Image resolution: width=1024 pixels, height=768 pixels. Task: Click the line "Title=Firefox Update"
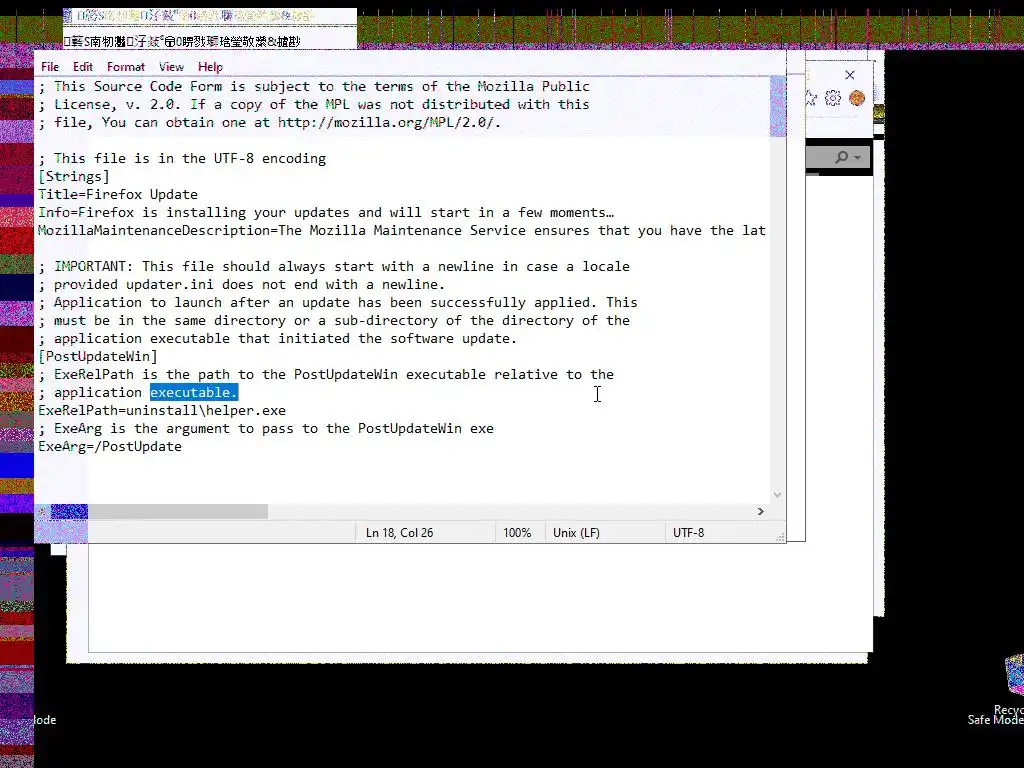point(118,195)
